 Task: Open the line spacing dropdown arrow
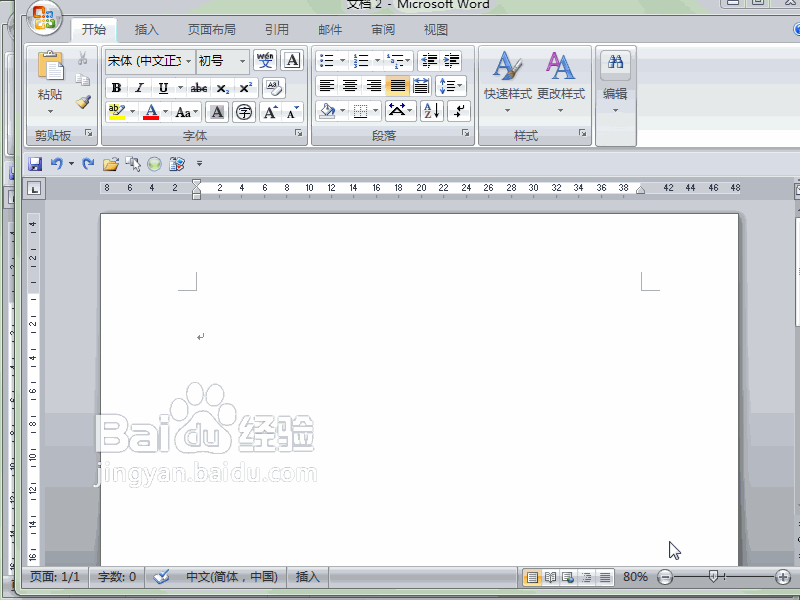(460, 85)
